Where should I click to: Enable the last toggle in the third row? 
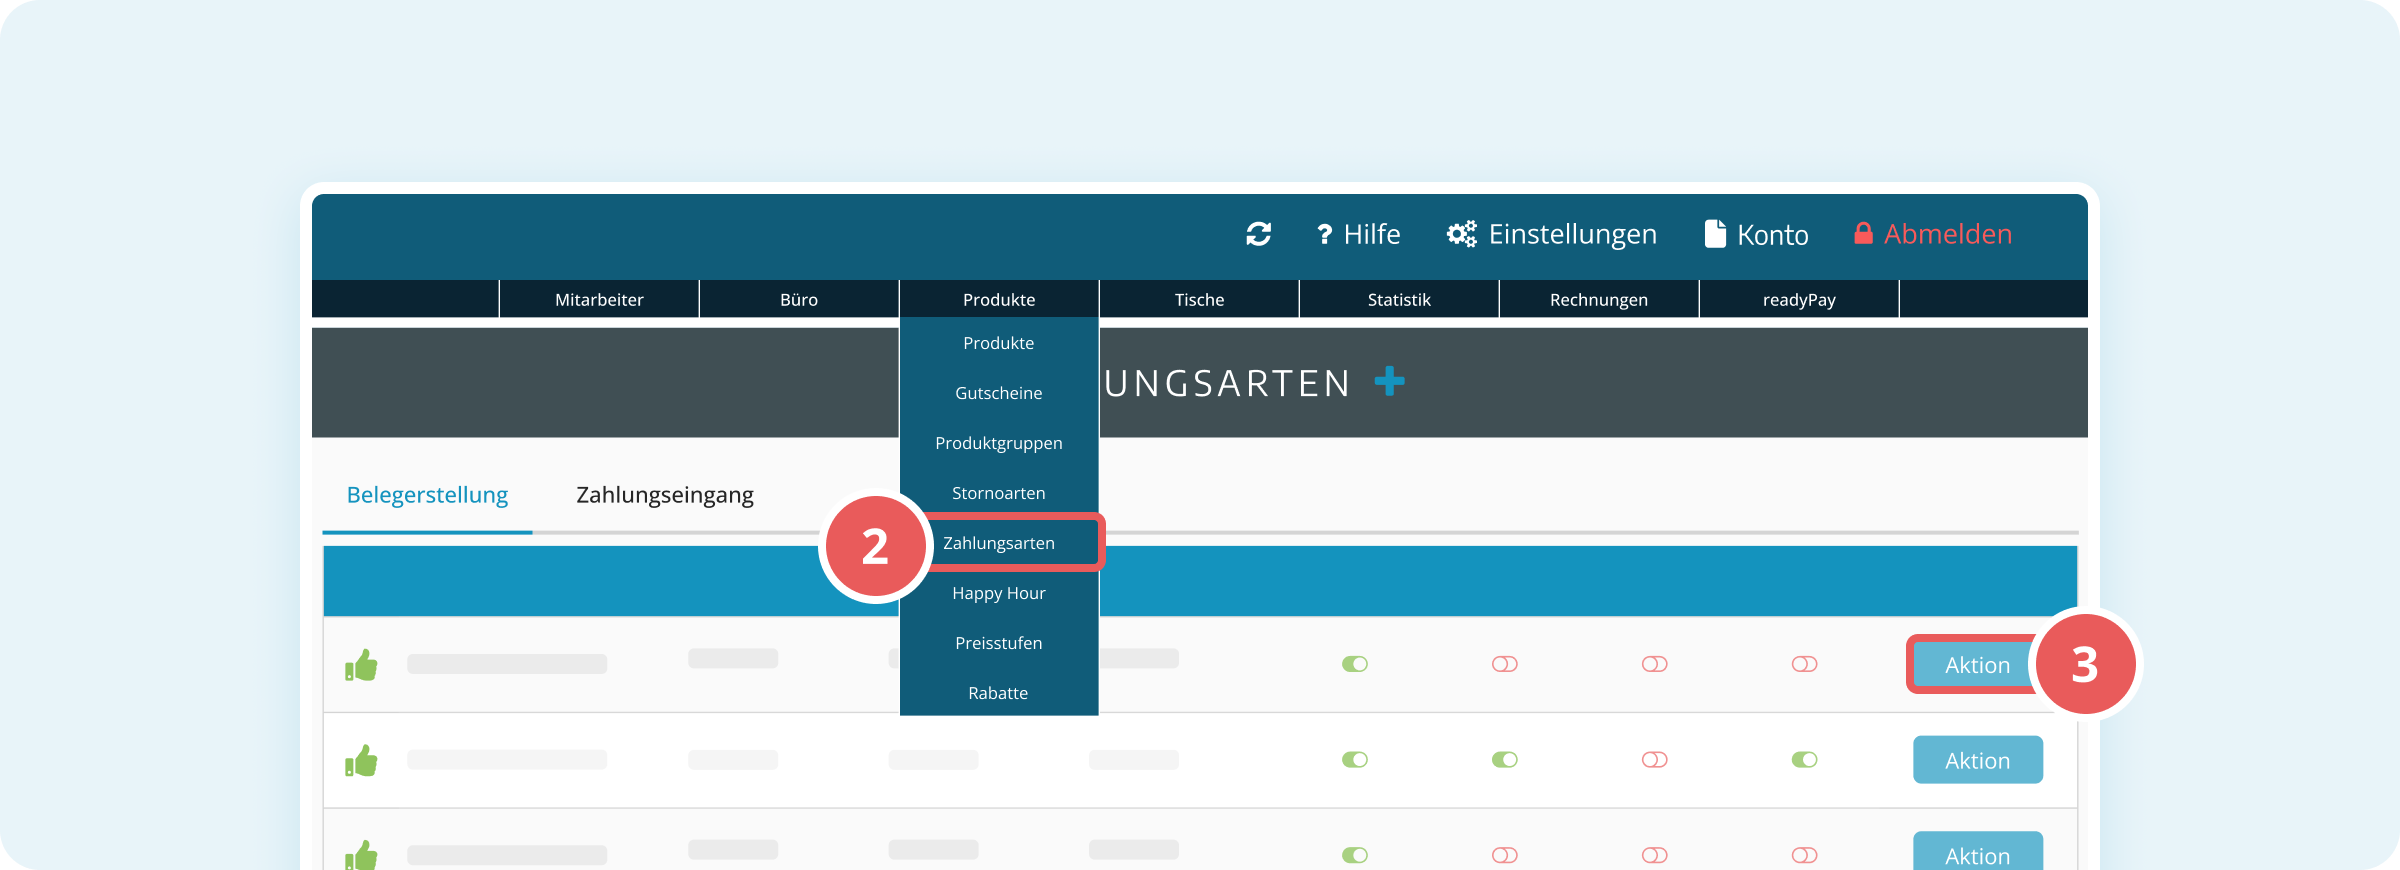pyautogui.click(x=1805, y=855)
